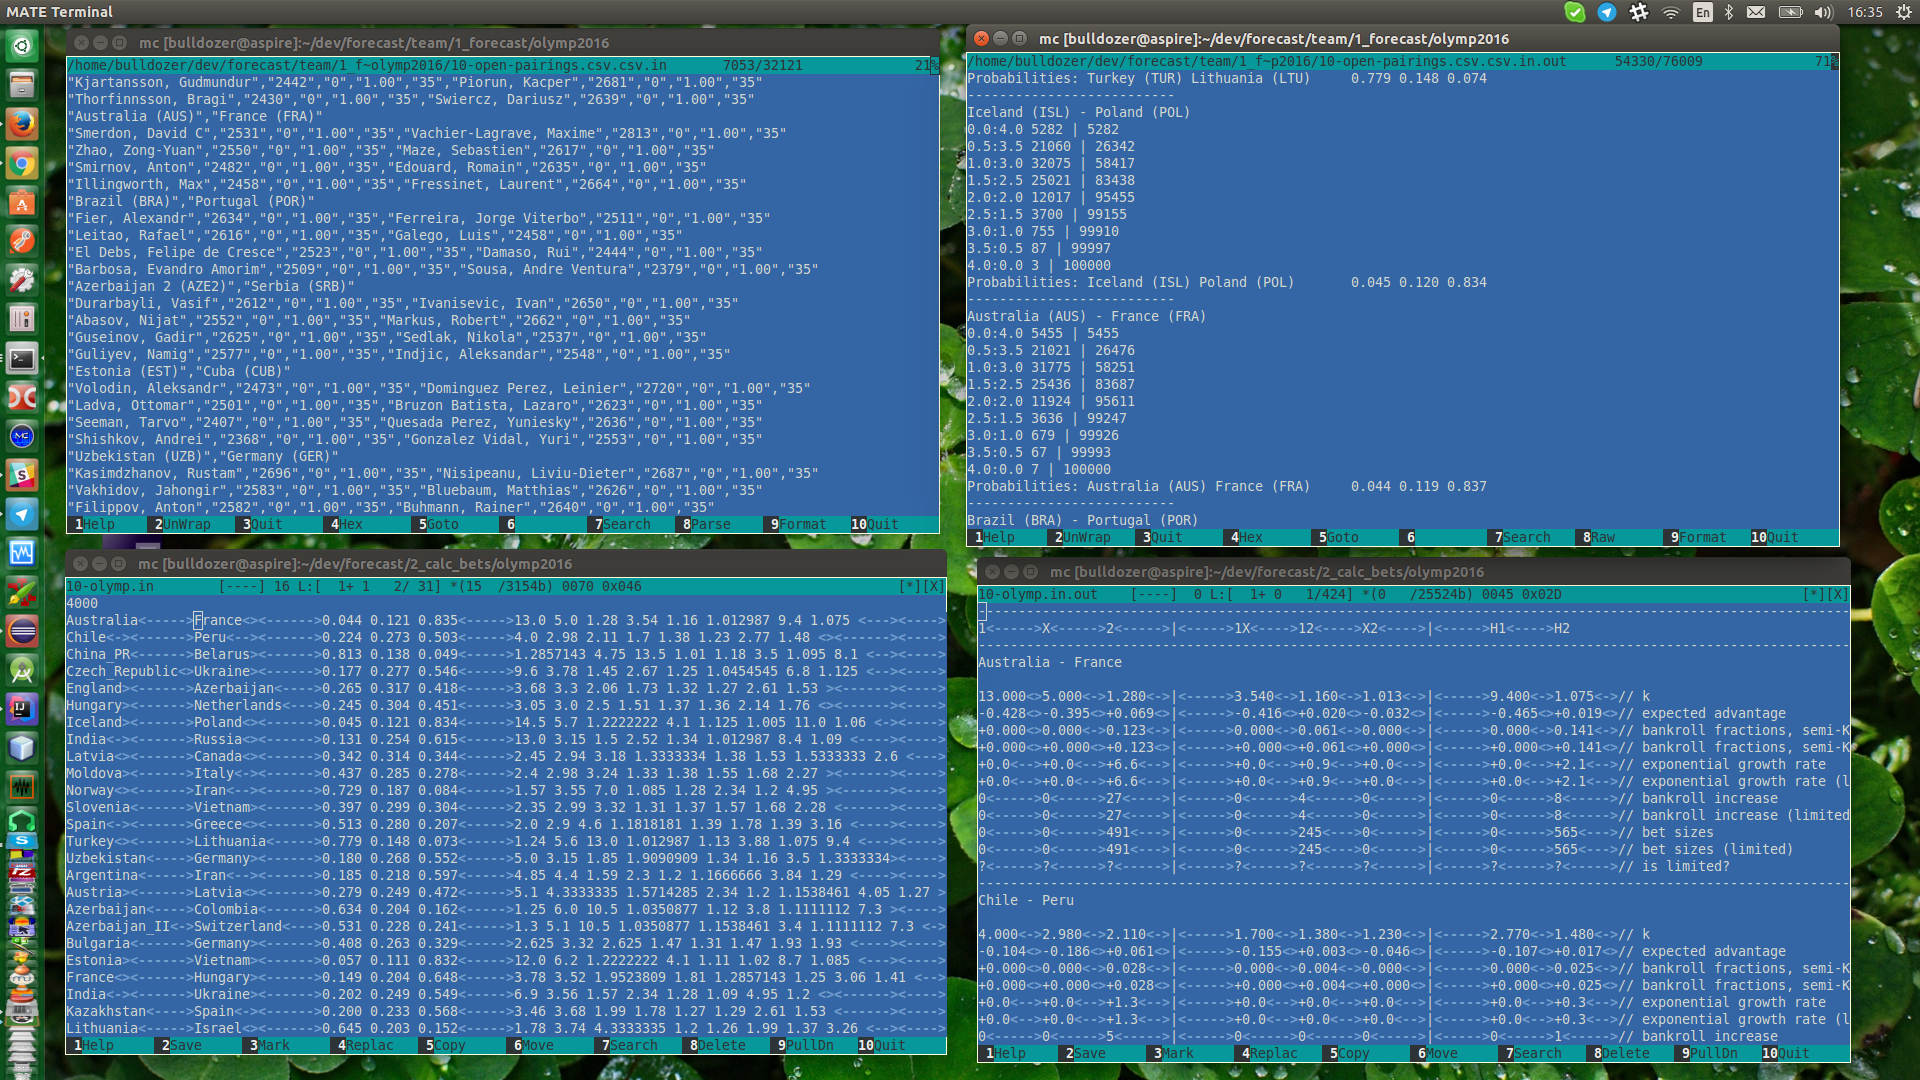This screenshot has height=1080, width=1920.
Task: Open the Bluetooth indicator in top panel
Action: click(1729, 12)
